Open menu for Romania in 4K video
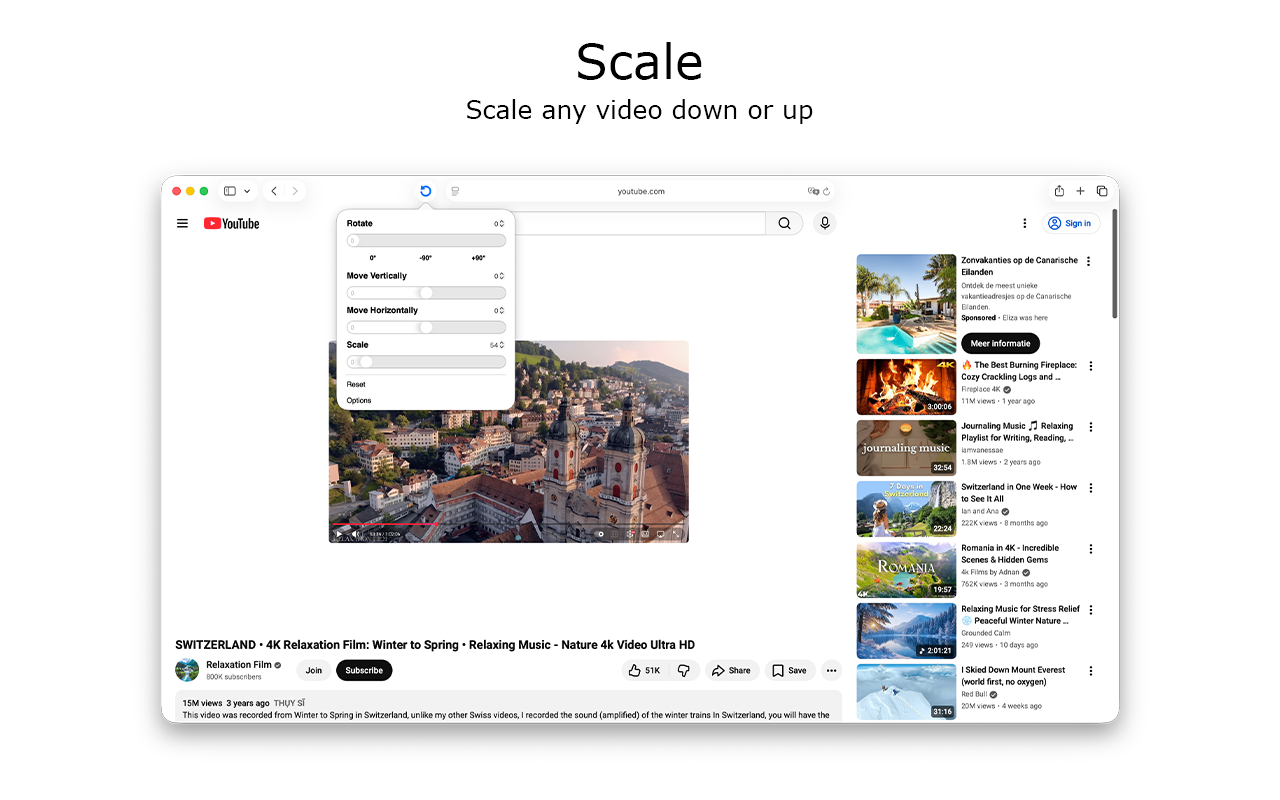The width and height of the screenshot is (1280, 800). click(1091, 549)
